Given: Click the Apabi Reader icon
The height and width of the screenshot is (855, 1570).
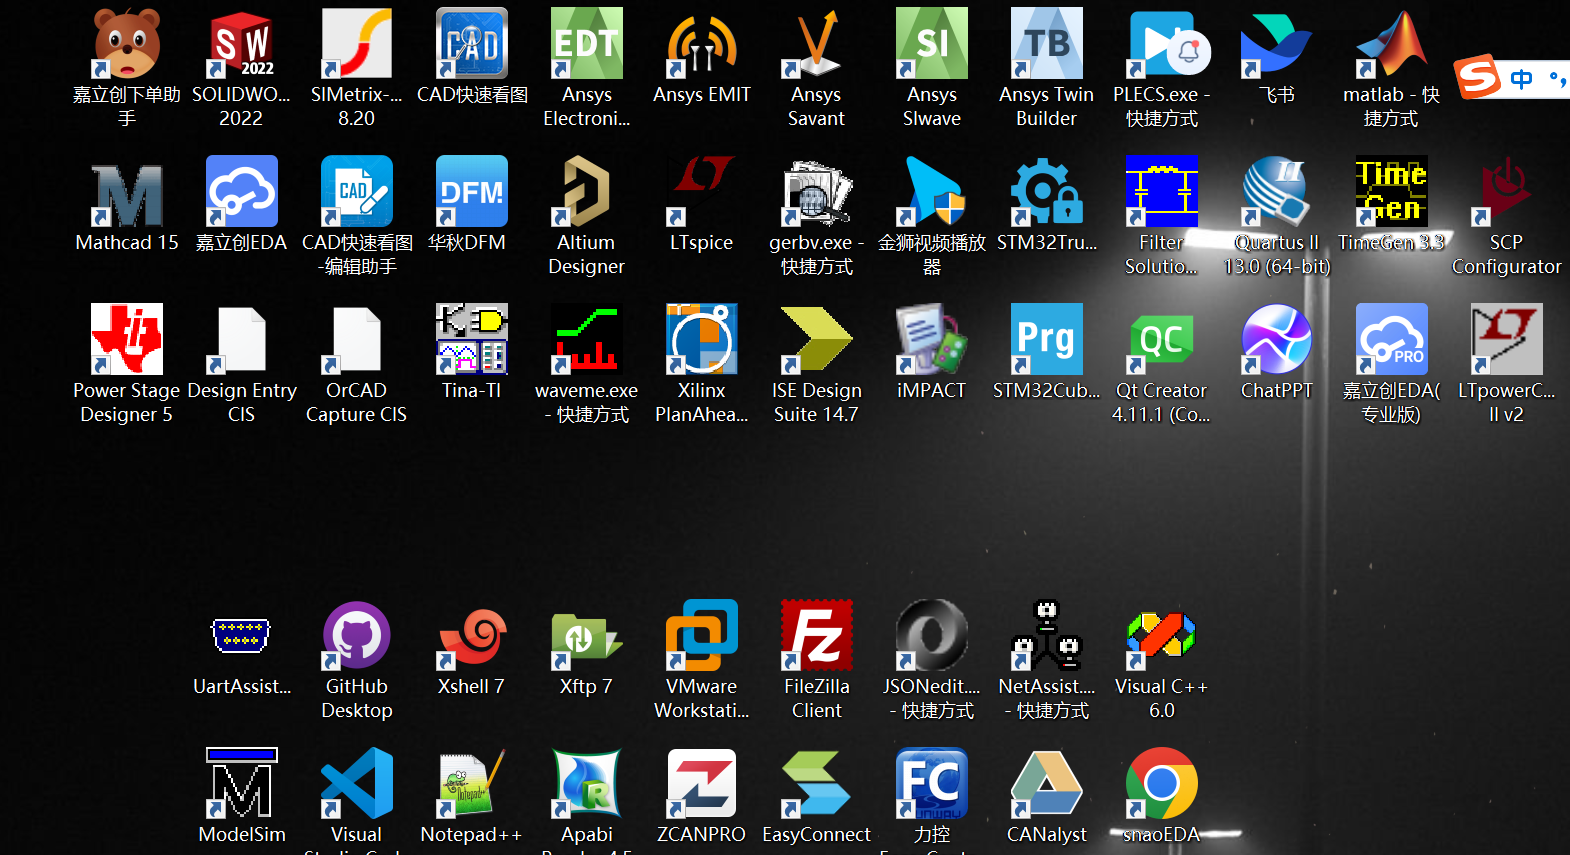Looking at the screenshot, I should 586,784.
